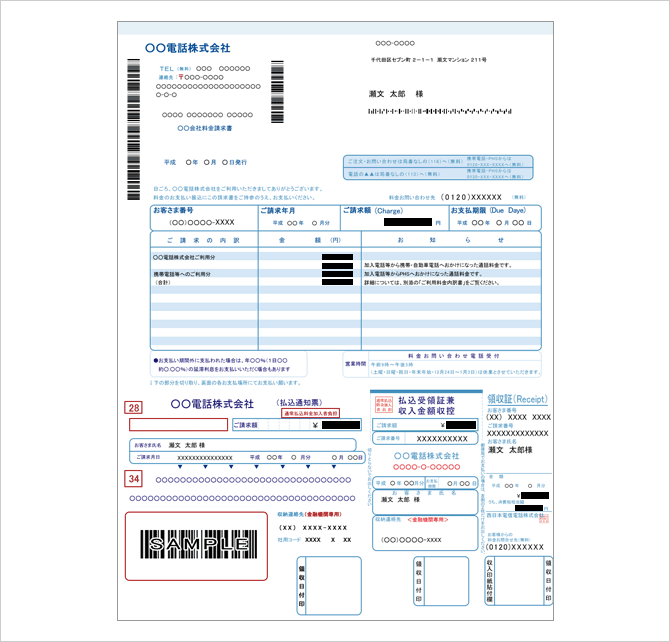Image resolution: width=670 pixels, height=642 pixels.
Task: Click the vertical barcode beside company contact block
Action: pos(277,92)
